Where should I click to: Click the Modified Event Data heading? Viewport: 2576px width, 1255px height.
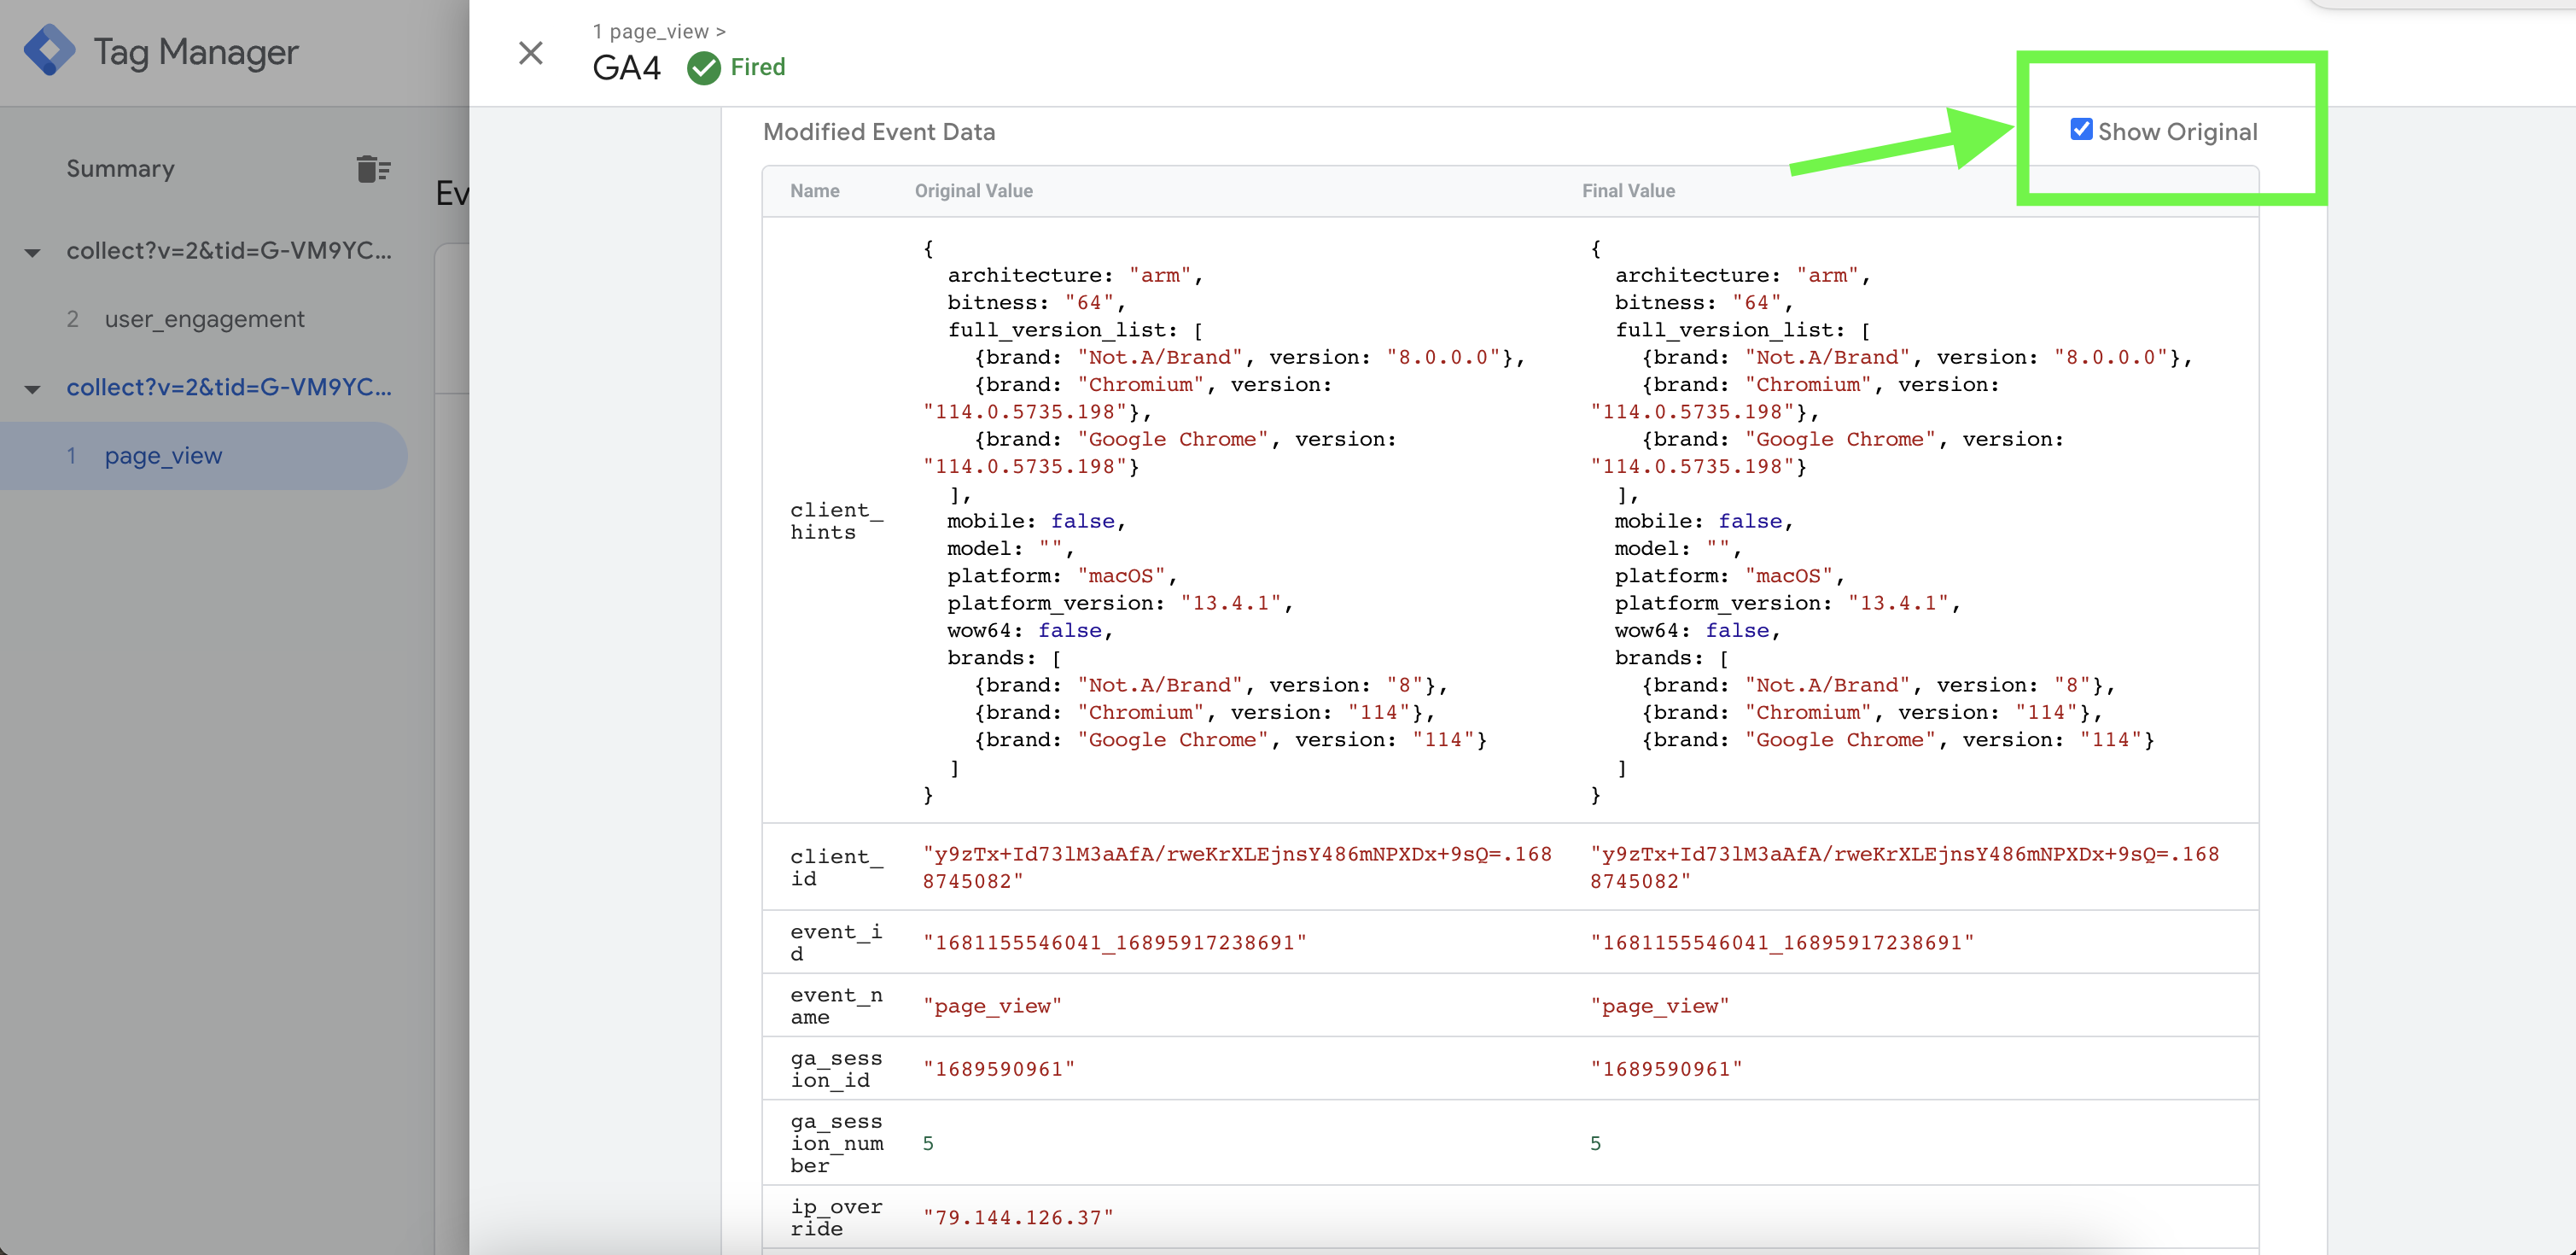[x=879, y=132]
